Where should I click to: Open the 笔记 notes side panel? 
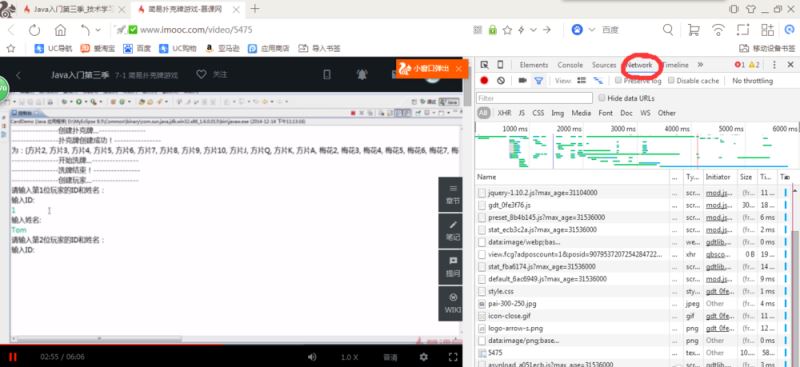(452, 231)
